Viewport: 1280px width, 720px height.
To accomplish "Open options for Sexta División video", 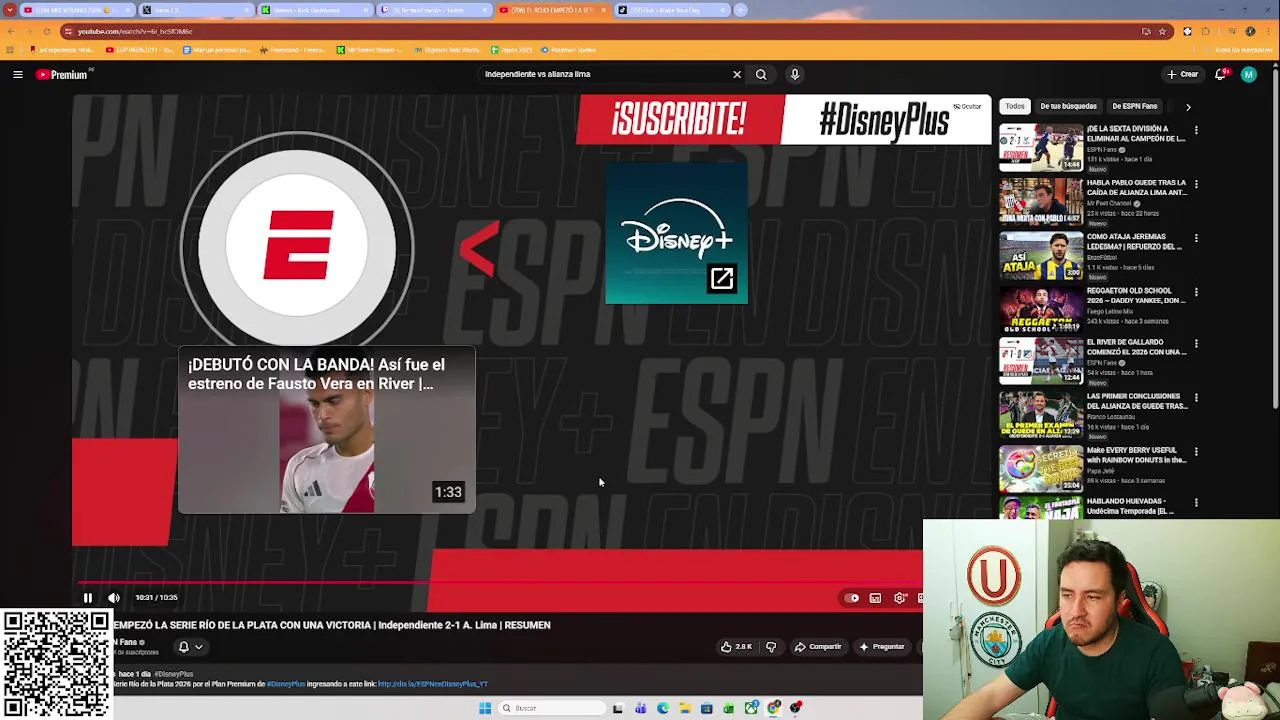I will pyautogui.click(x=1196, y=130).
